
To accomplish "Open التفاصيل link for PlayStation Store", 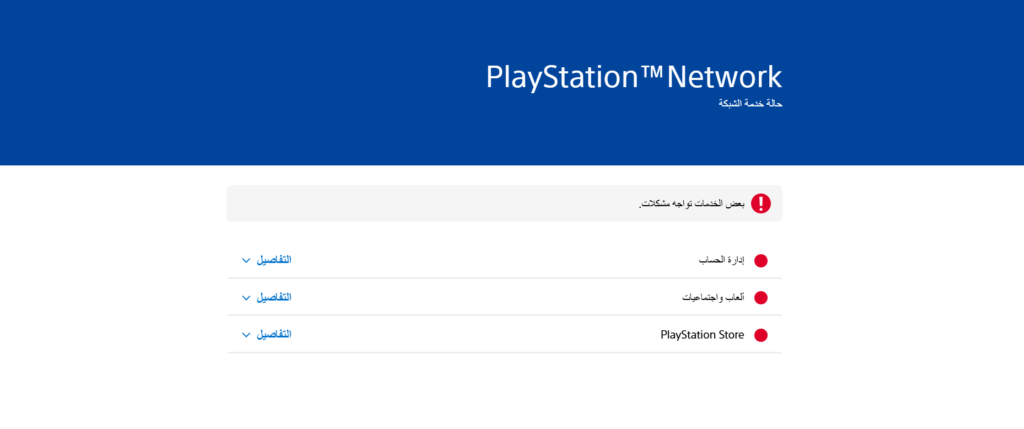I will click(275, 334).
